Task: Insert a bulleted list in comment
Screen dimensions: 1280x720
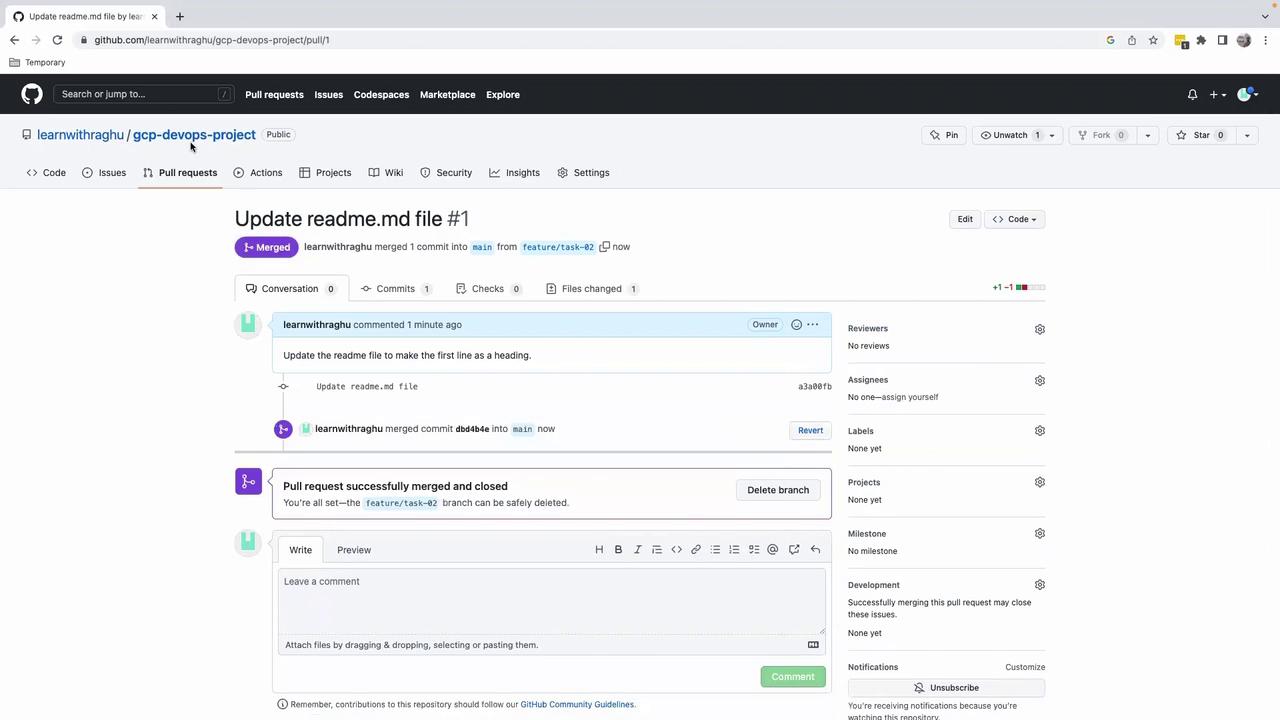Action: [715, 549]
